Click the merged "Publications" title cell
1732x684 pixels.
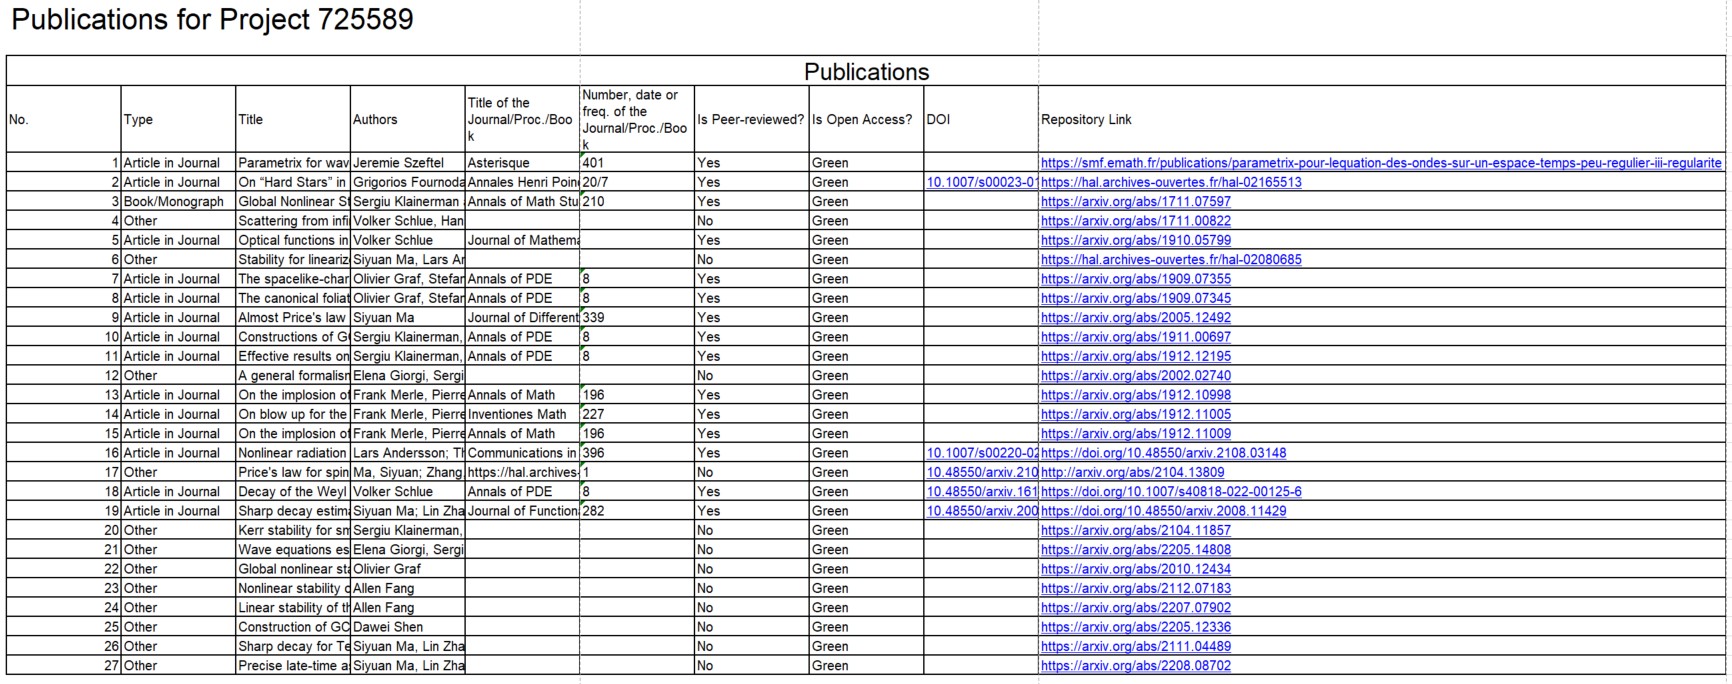pos(866,72)
